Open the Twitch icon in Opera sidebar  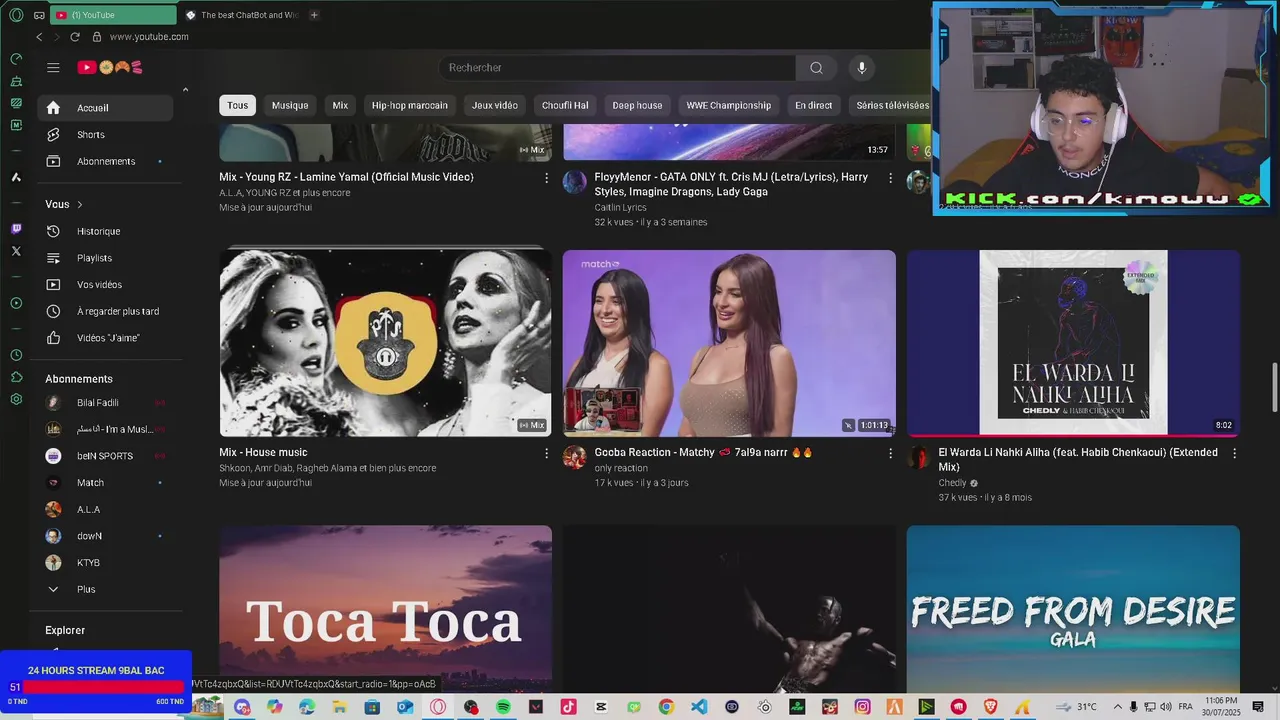[x=16, y=229]
